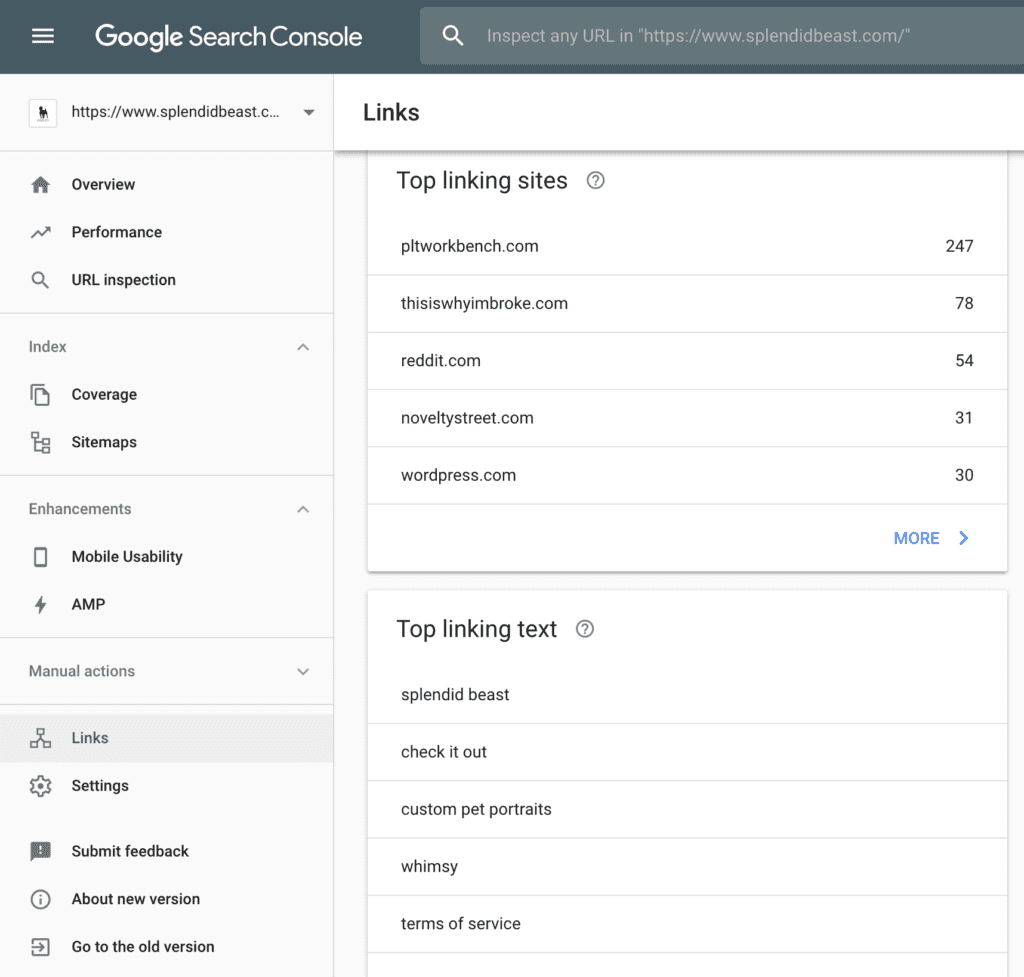The image size is (1024, 977).
Task: Click the 78 link count
Action: click(964, 304)
